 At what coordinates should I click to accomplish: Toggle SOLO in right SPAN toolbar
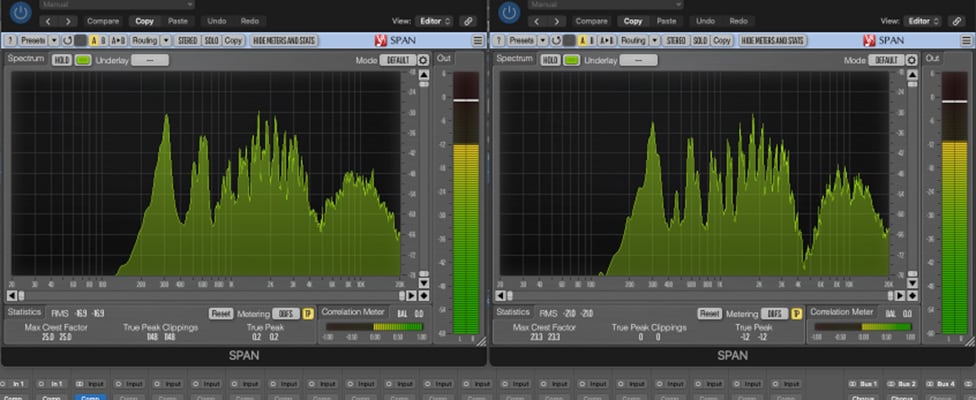tap(700, 40)
